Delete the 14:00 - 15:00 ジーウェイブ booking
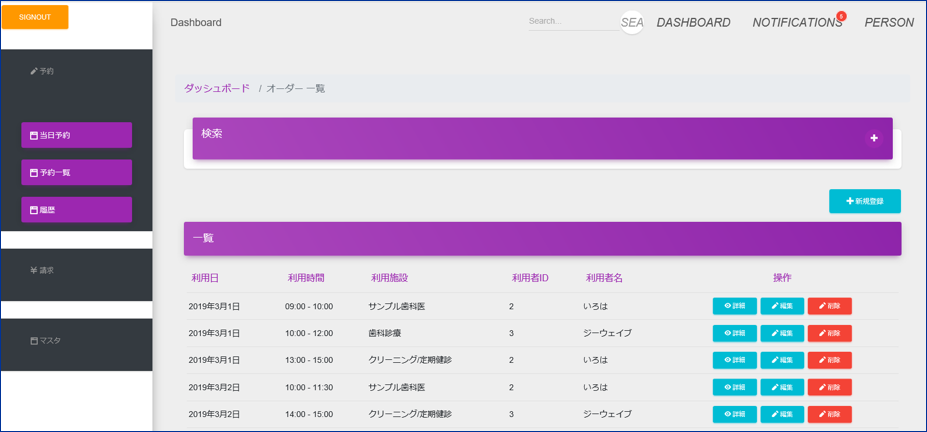927x432 pixels. click(829, 414)
